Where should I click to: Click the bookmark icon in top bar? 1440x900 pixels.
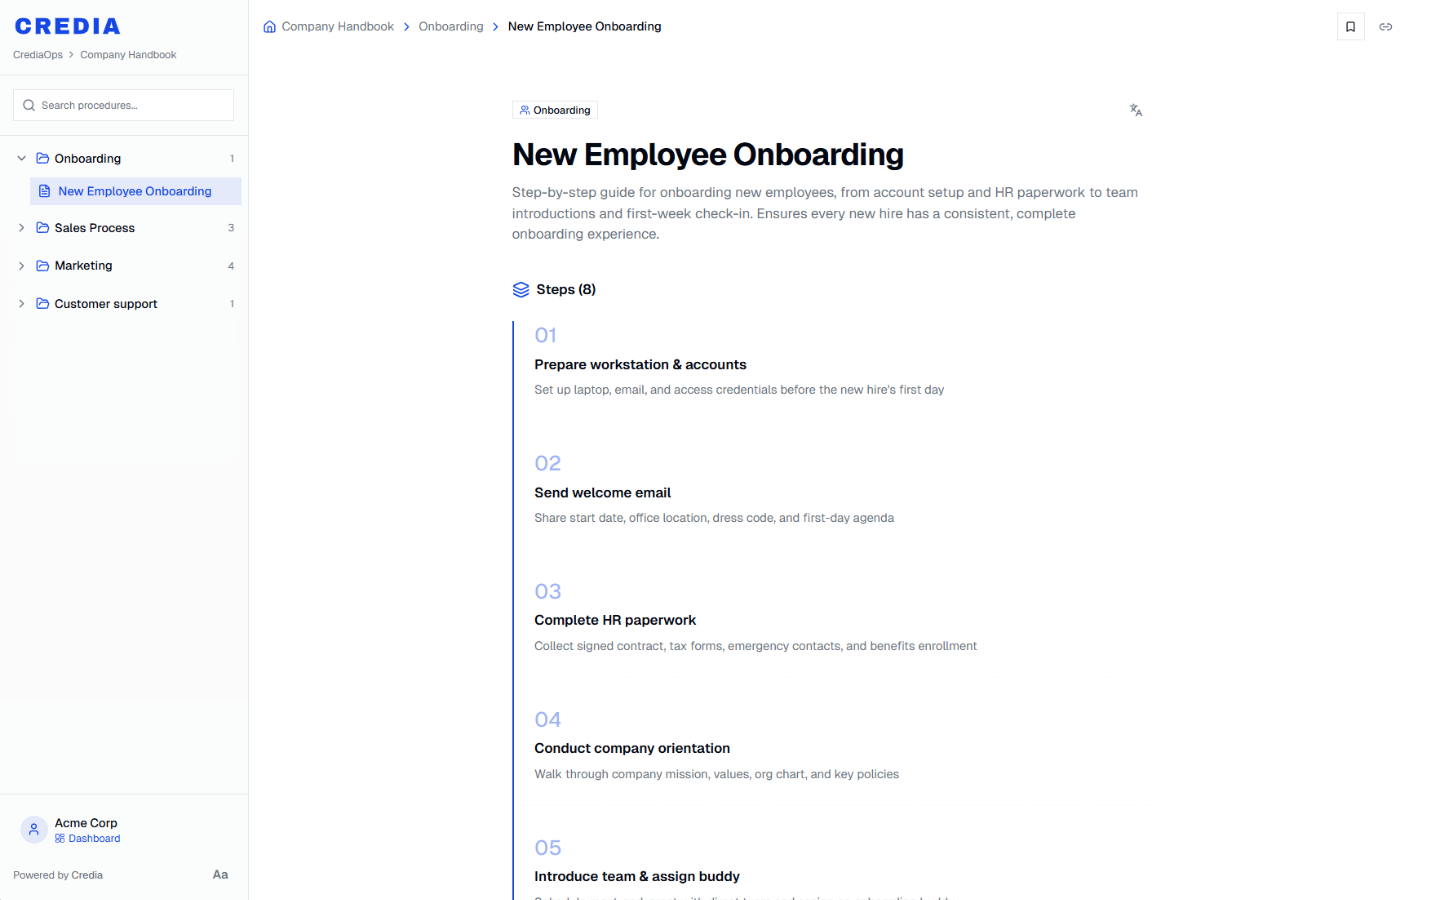click(1350, 27)
